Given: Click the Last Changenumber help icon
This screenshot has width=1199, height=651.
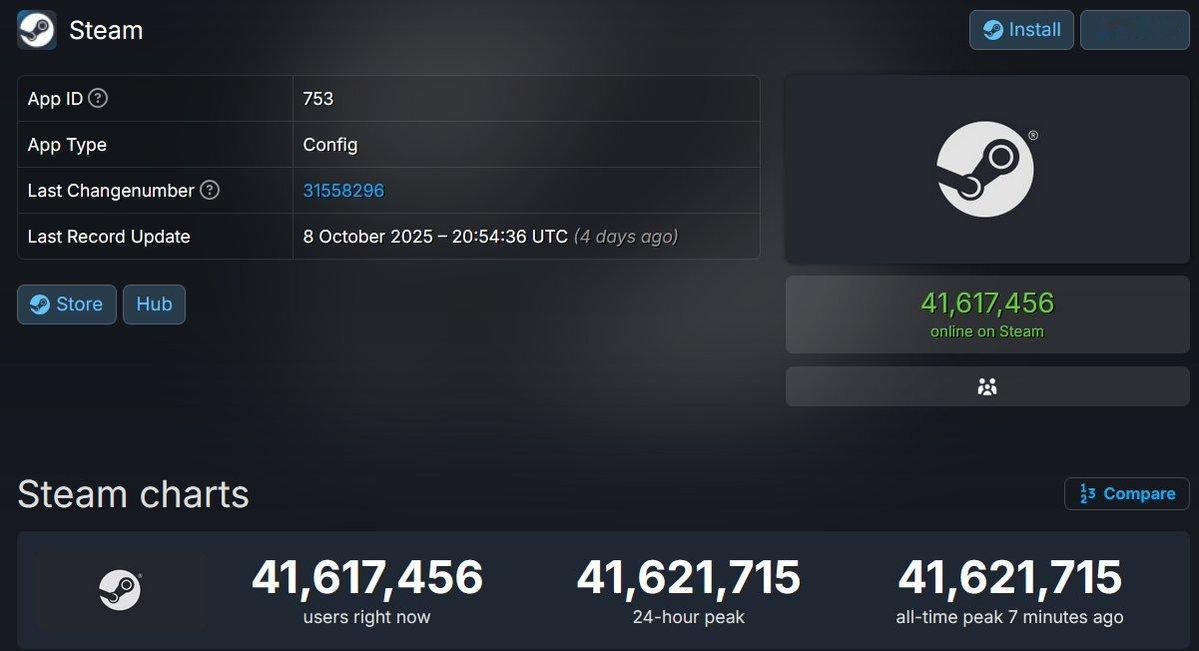Looking at the screenshot, I should click(210, 190).
